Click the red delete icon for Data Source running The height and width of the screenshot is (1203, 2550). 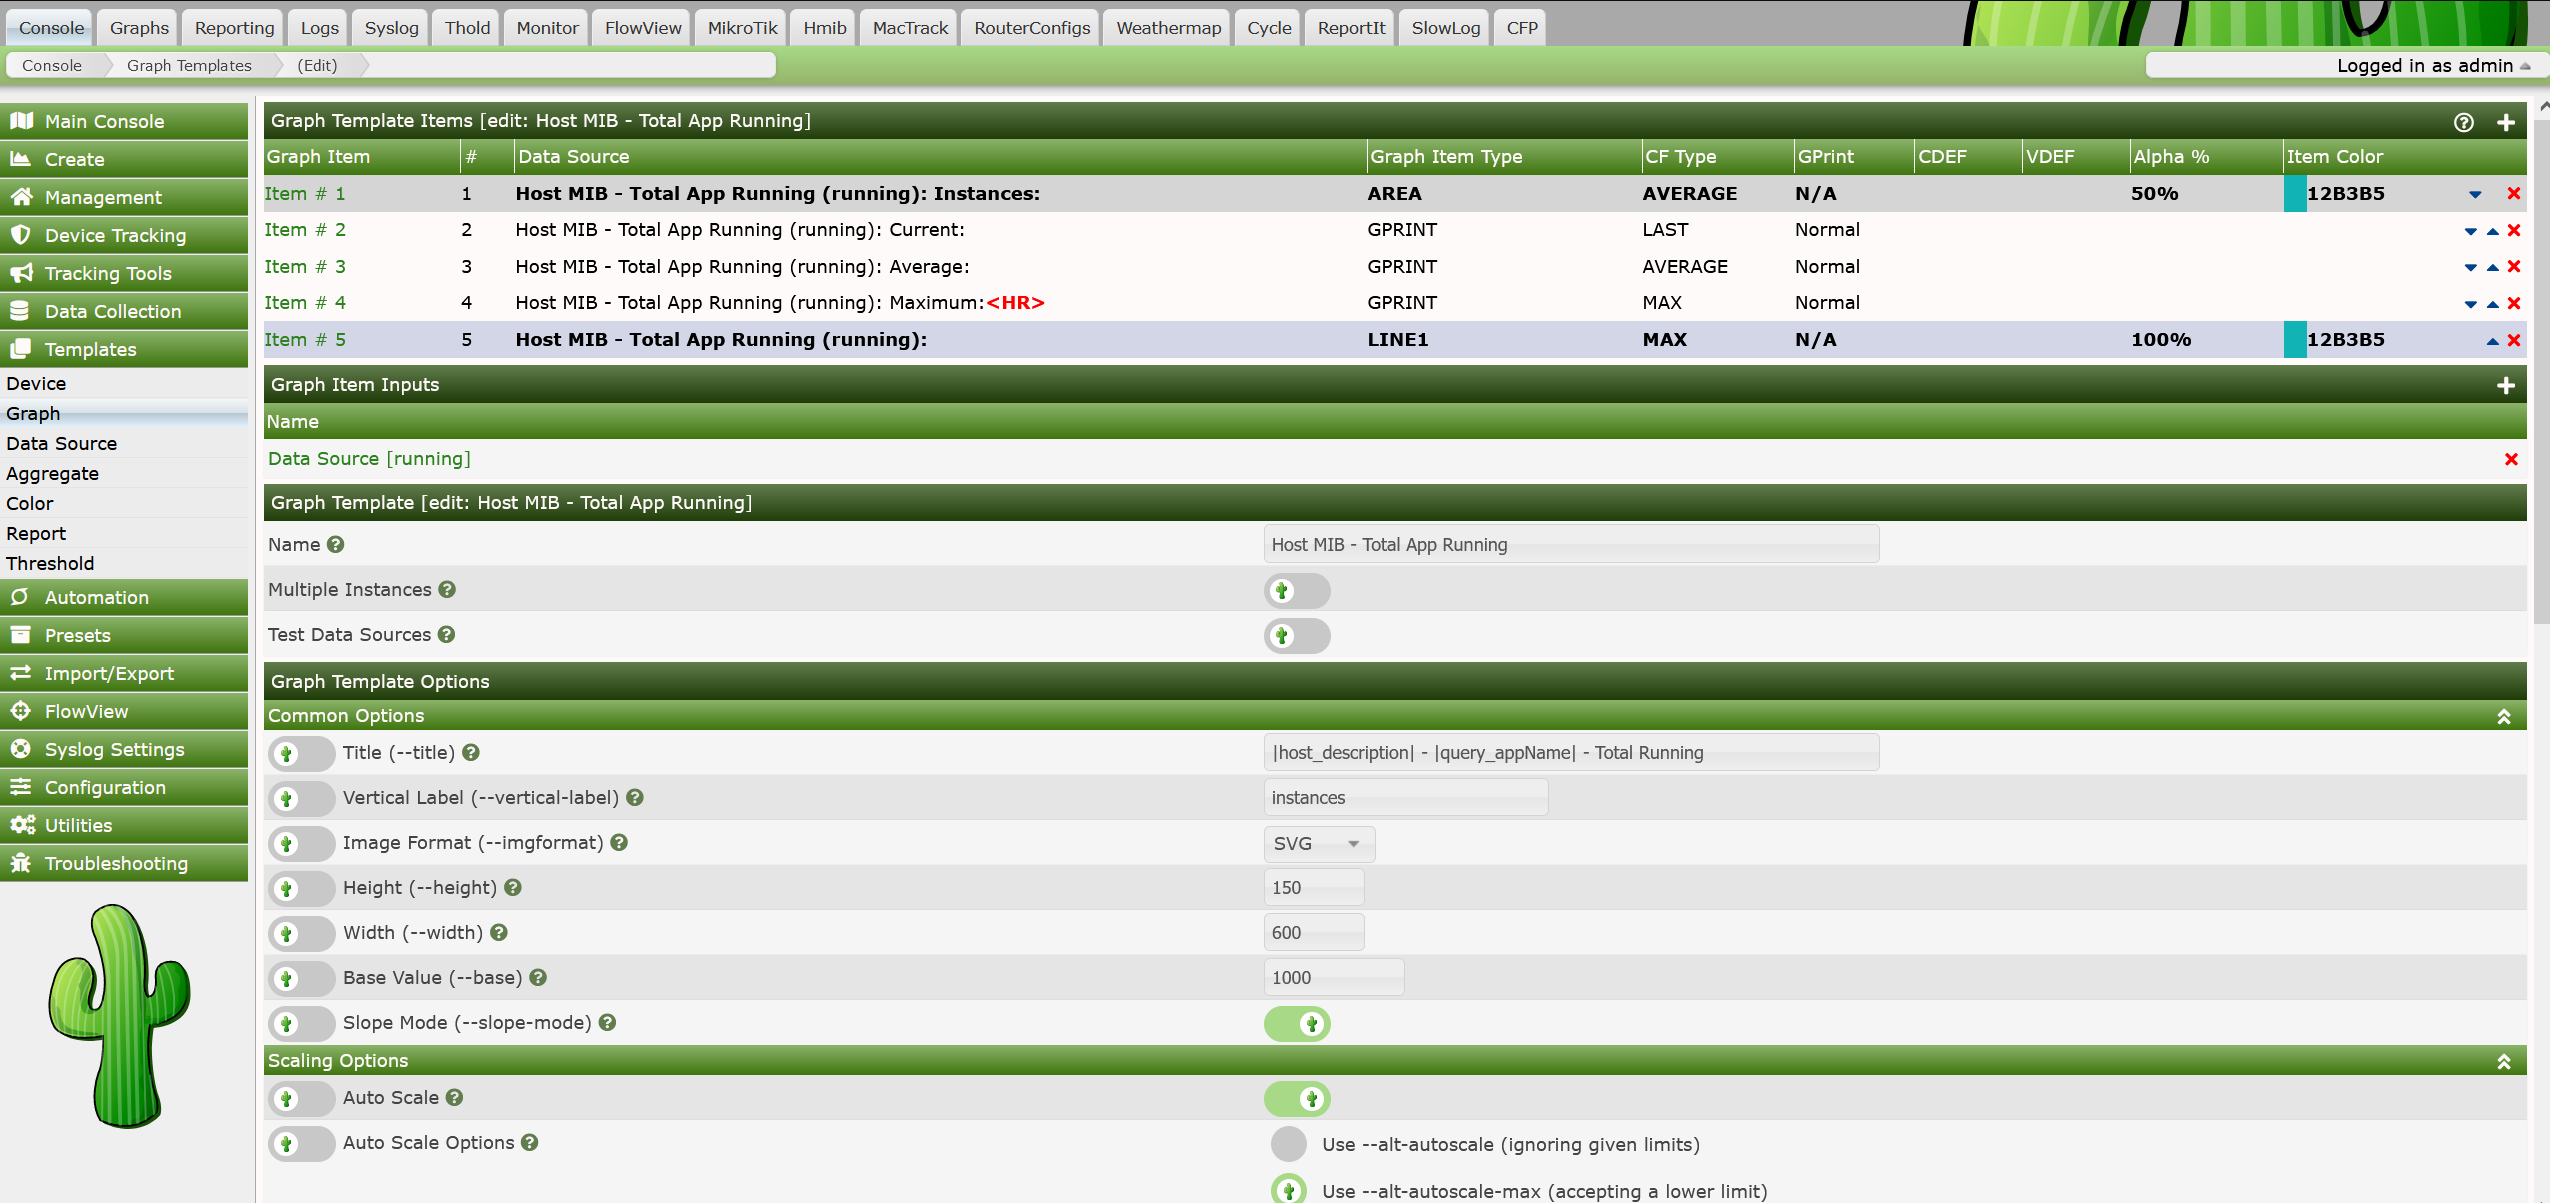2511,457
